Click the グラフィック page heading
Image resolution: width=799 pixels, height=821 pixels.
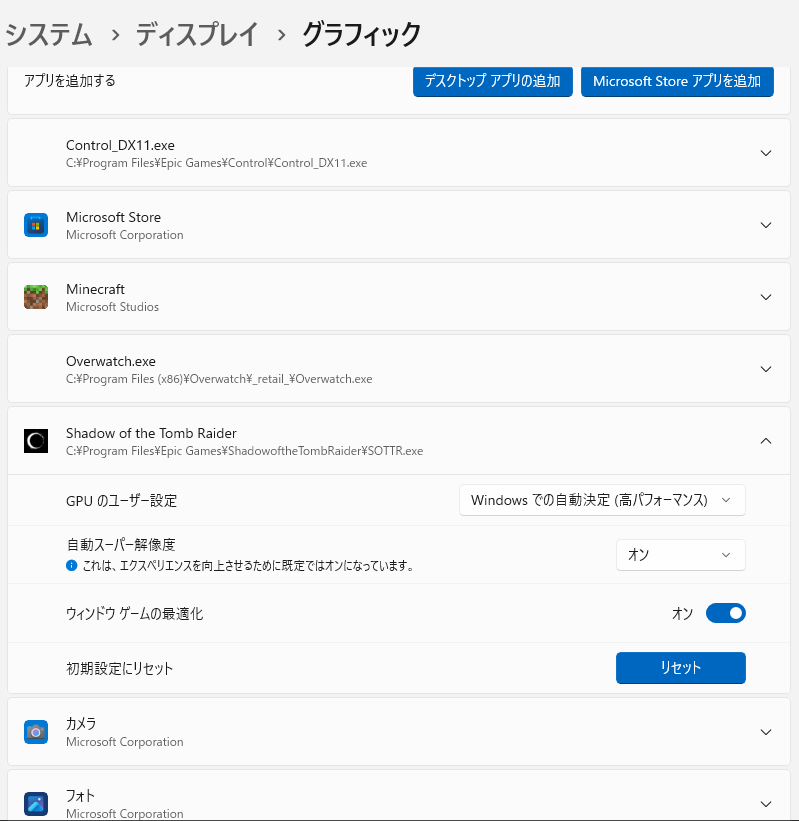pos(362,35)
